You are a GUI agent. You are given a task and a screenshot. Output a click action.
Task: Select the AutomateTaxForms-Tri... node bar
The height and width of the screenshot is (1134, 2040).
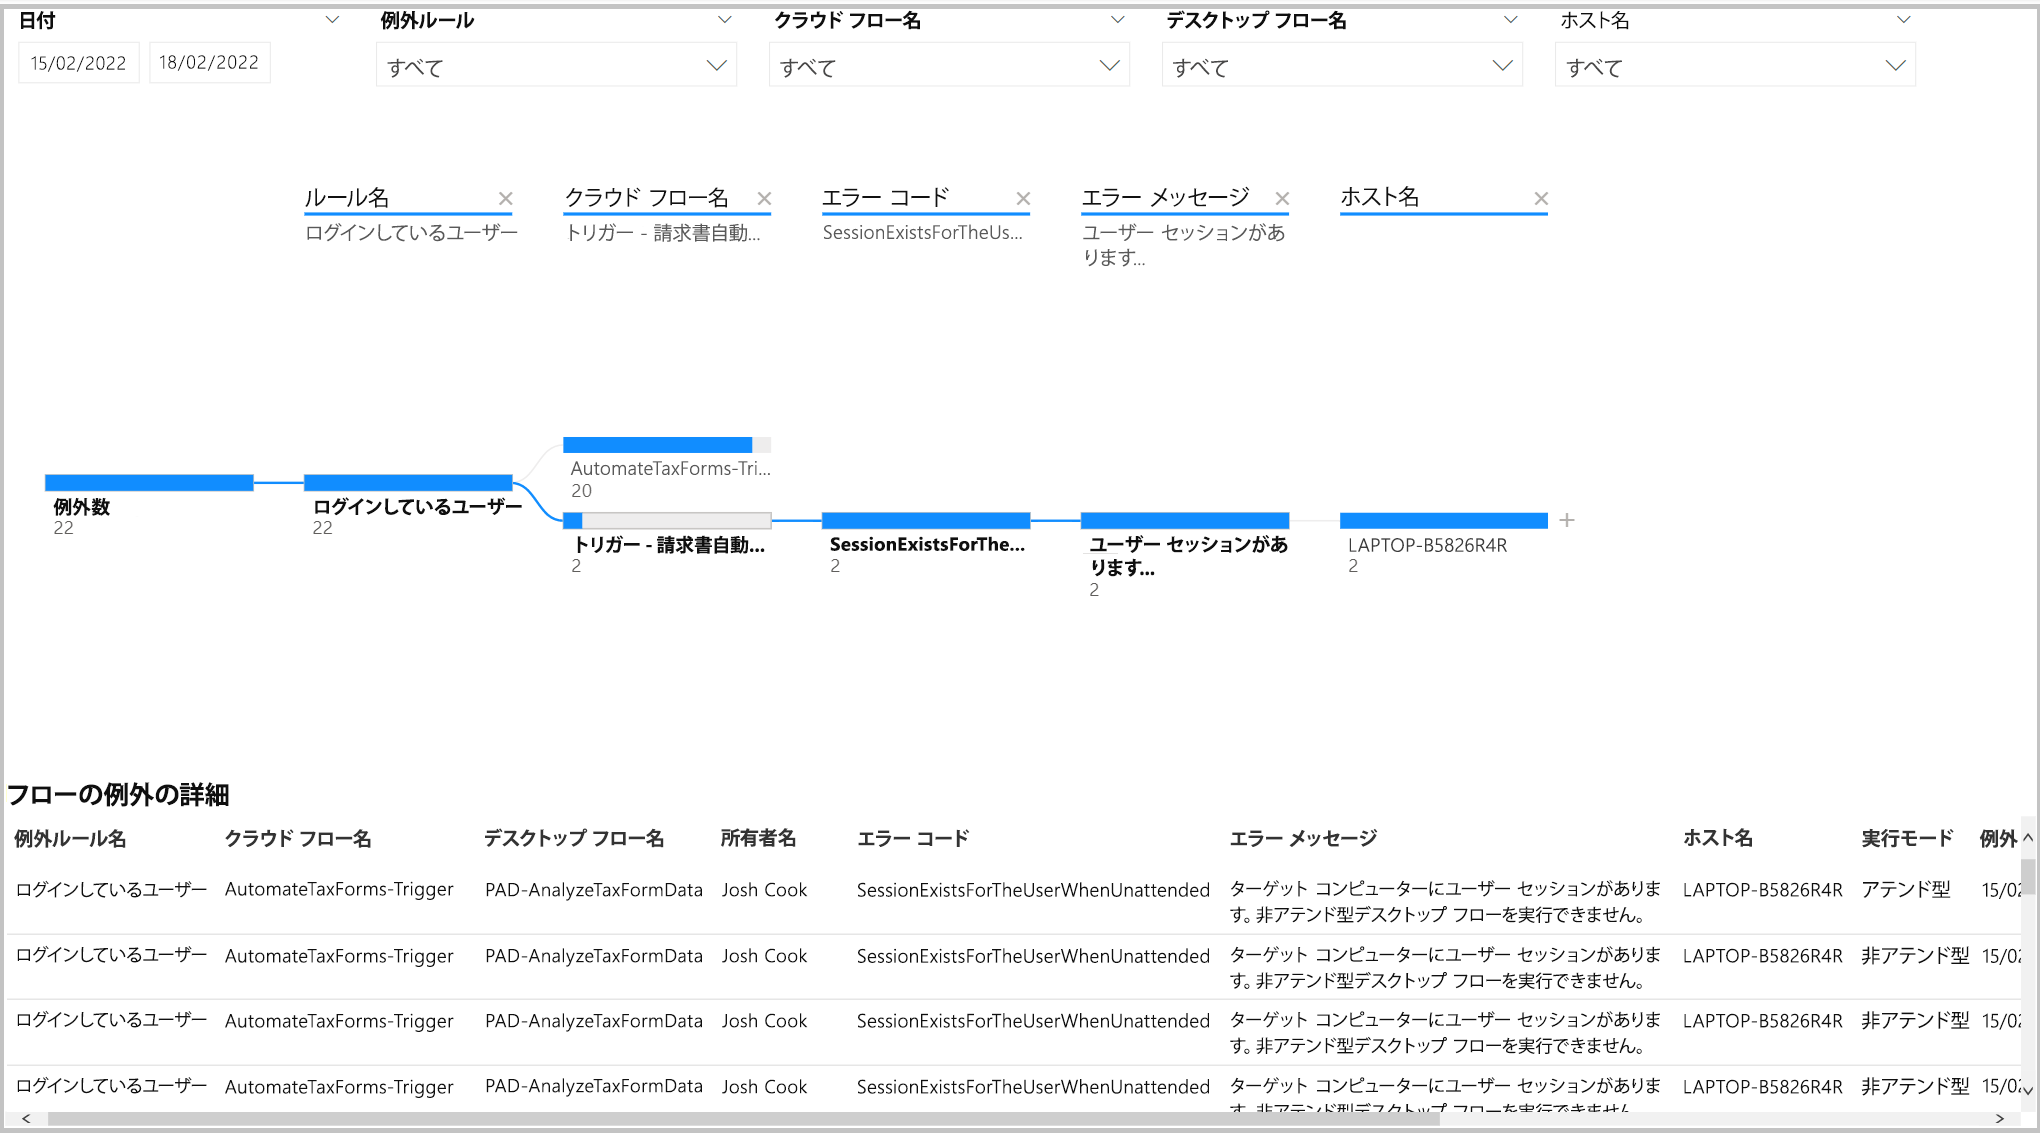pyautogui.click(x=667, y=445)
